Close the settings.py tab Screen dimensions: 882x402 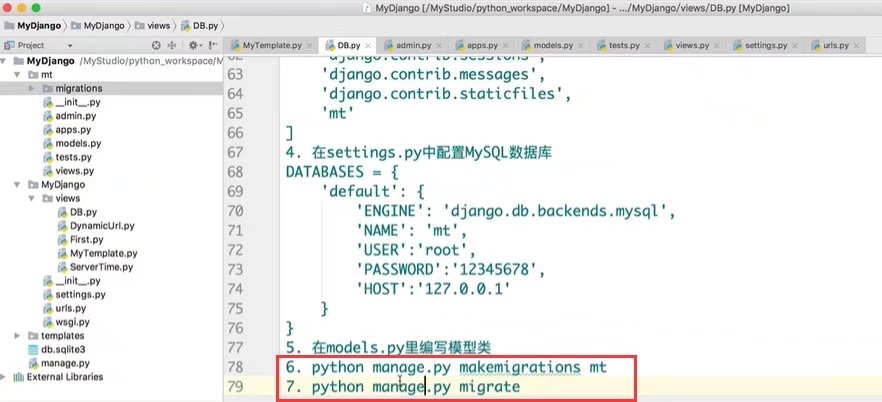coord(794,46)
